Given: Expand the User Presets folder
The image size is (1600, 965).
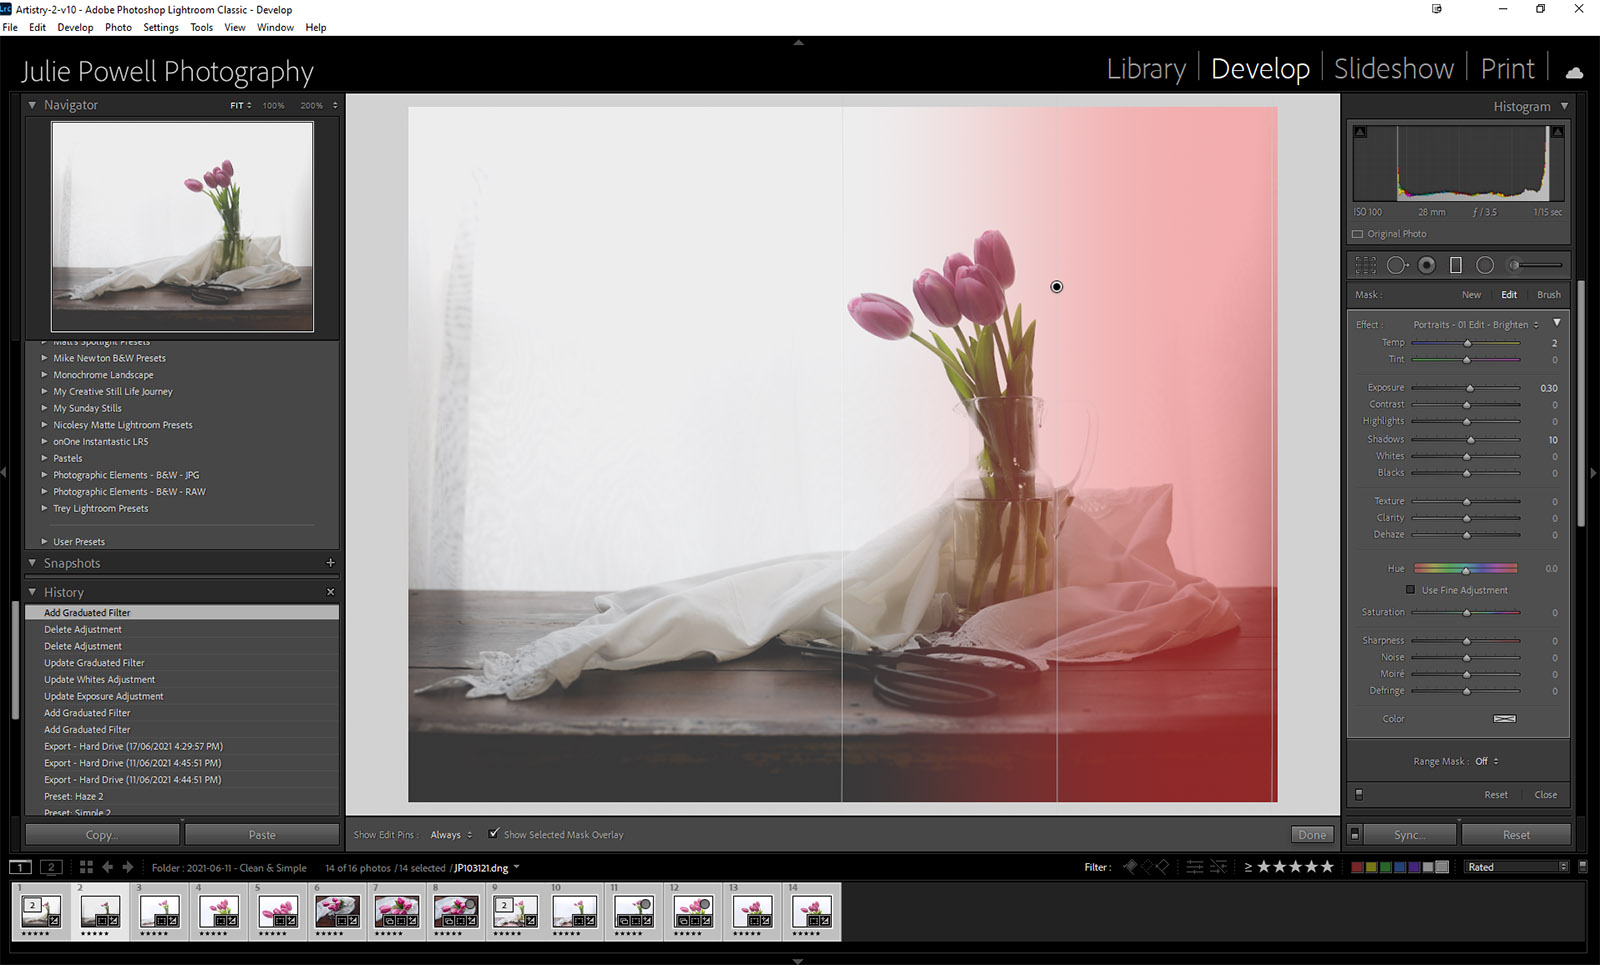Looking at the screenshot, I should [x=44, y=542].
